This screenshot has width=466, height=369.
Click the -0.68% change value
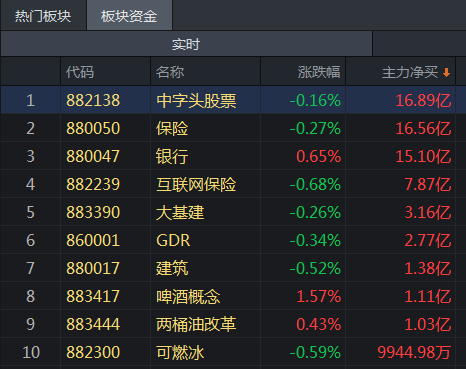point(315,184)
